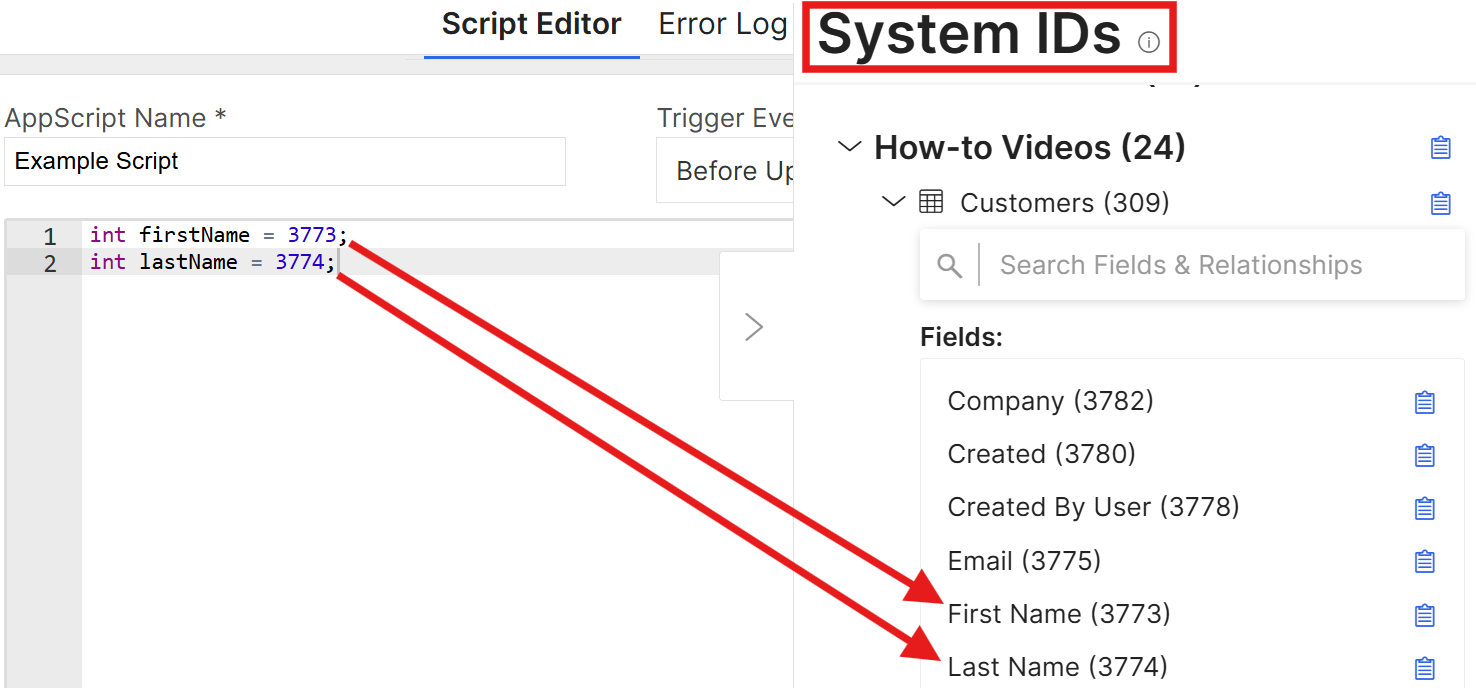Collapse the Customers table node
Image resolution: width=1476 pixels, height=688 pixels.
click(893, 202)
